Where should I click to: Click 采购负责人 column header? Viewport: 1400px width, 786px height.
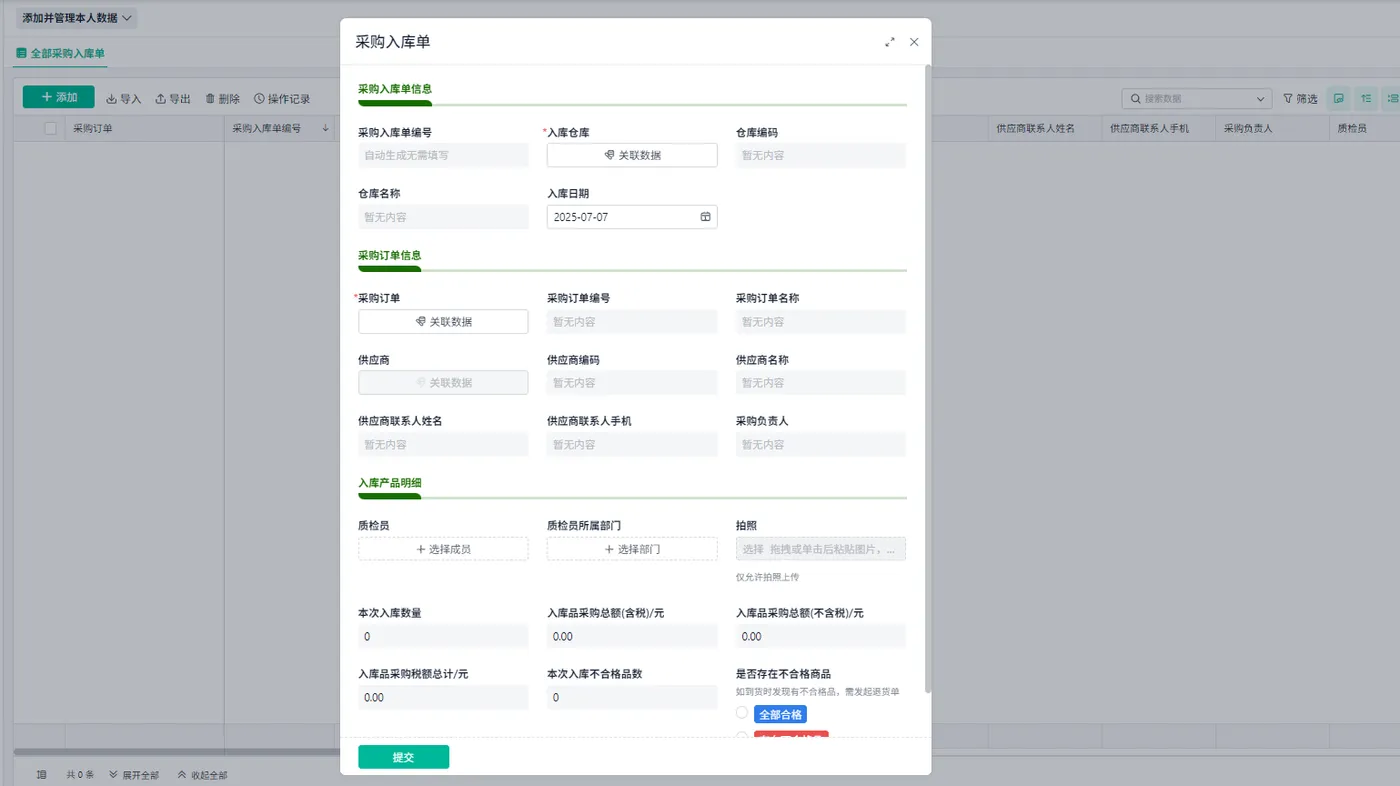[1273, 128]
